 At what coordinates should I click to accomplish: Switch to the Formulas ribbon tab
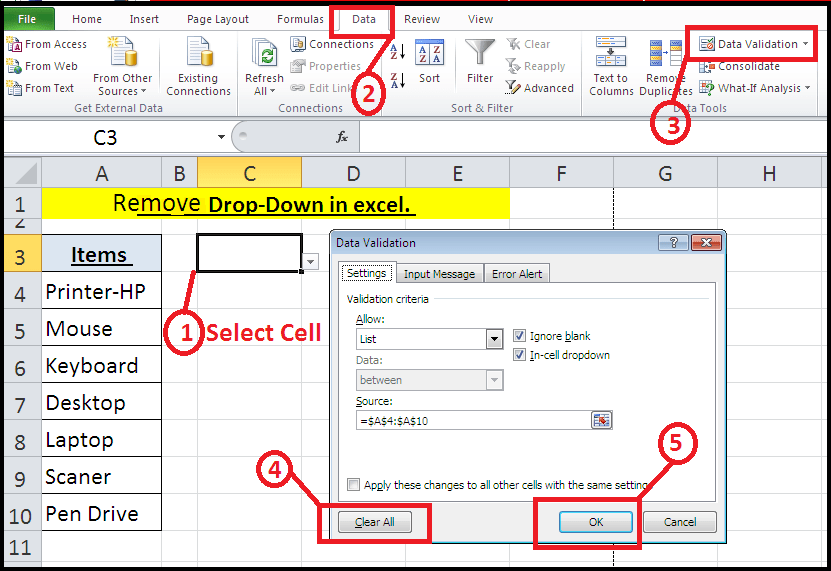pyautogui.click(x=300, y=19)
